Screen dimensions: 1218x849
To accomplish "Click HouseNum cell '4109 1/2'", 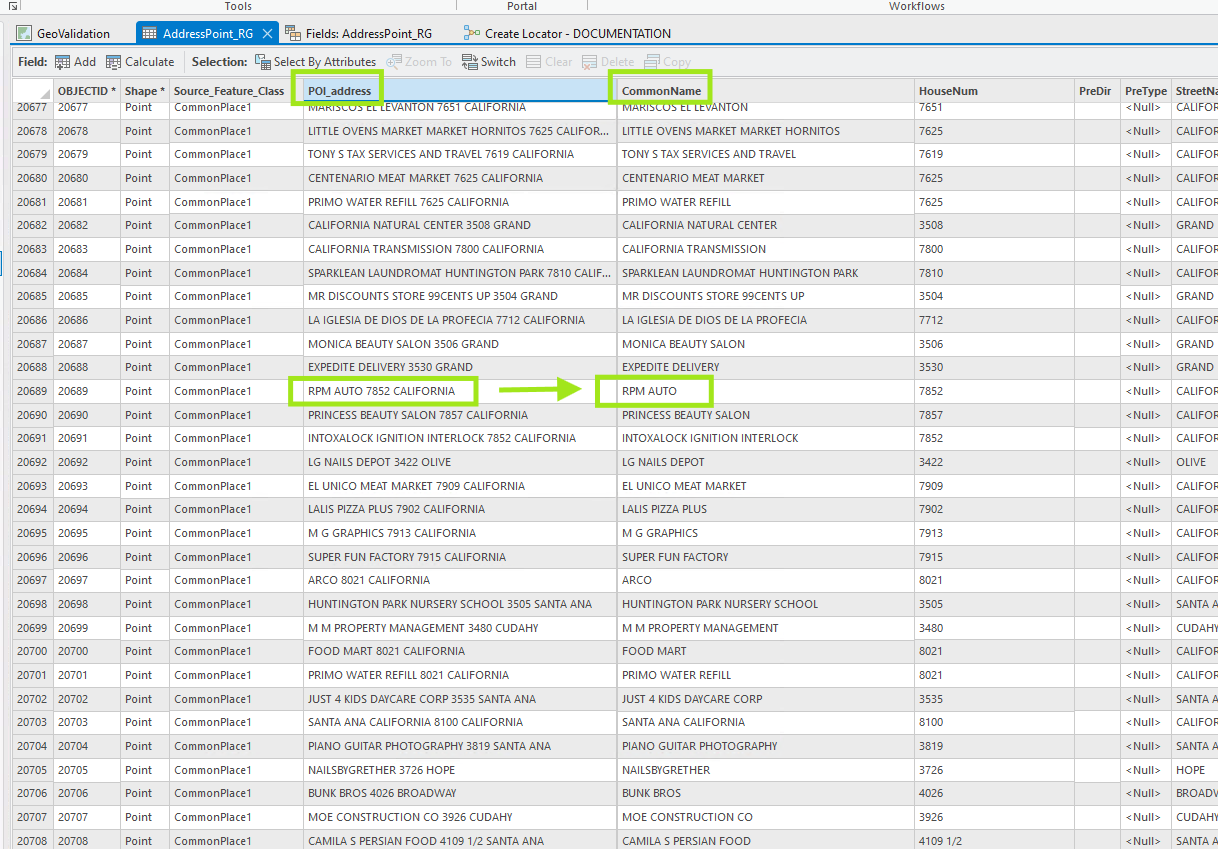I will tap(994, 841).
